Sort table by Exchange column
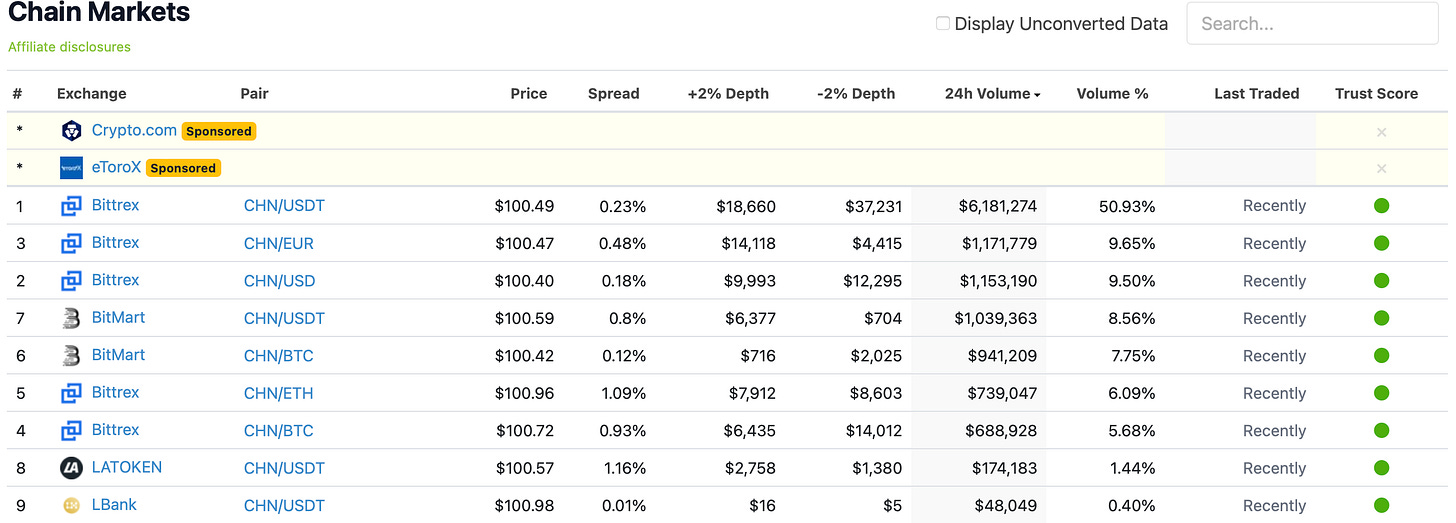1456x523 pixels. click(x=91, y=94)
